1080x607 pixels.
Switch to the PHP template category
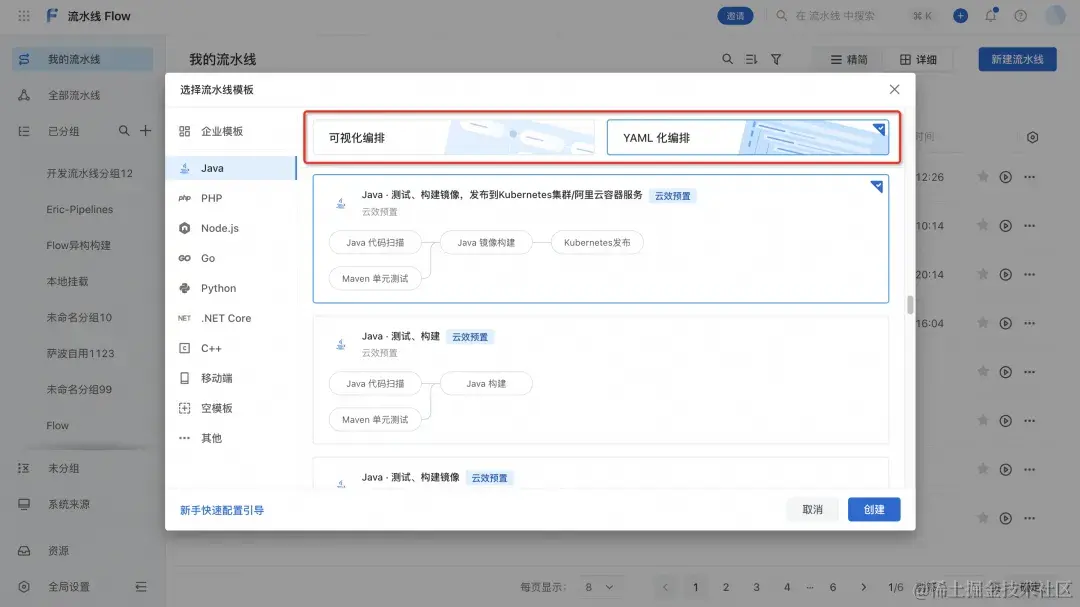pos(211,197)
